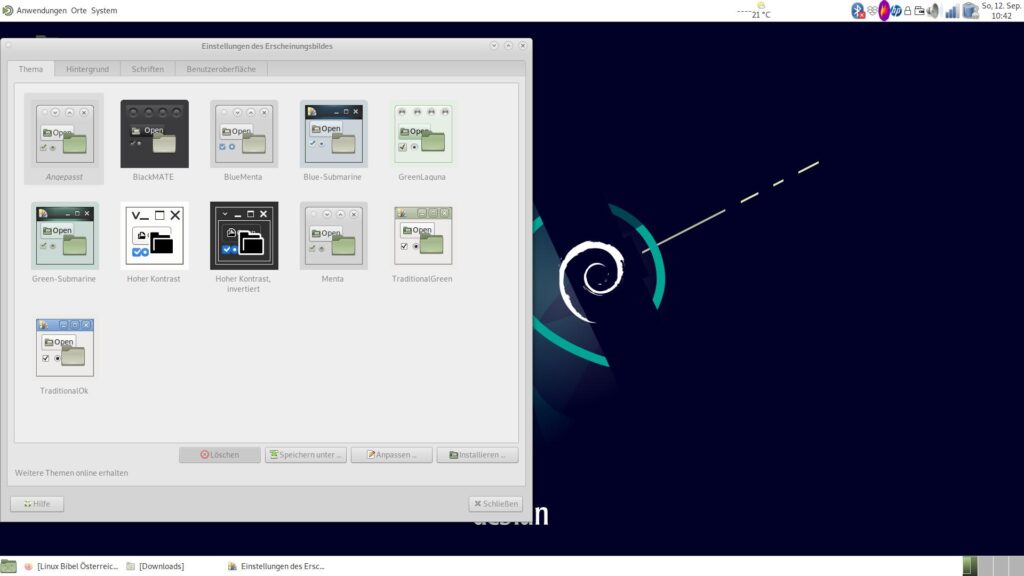The width and height of the screenshot is (1024, 576).
Task: Click the Bluetooth tray icon
Action: coord(857,10)
